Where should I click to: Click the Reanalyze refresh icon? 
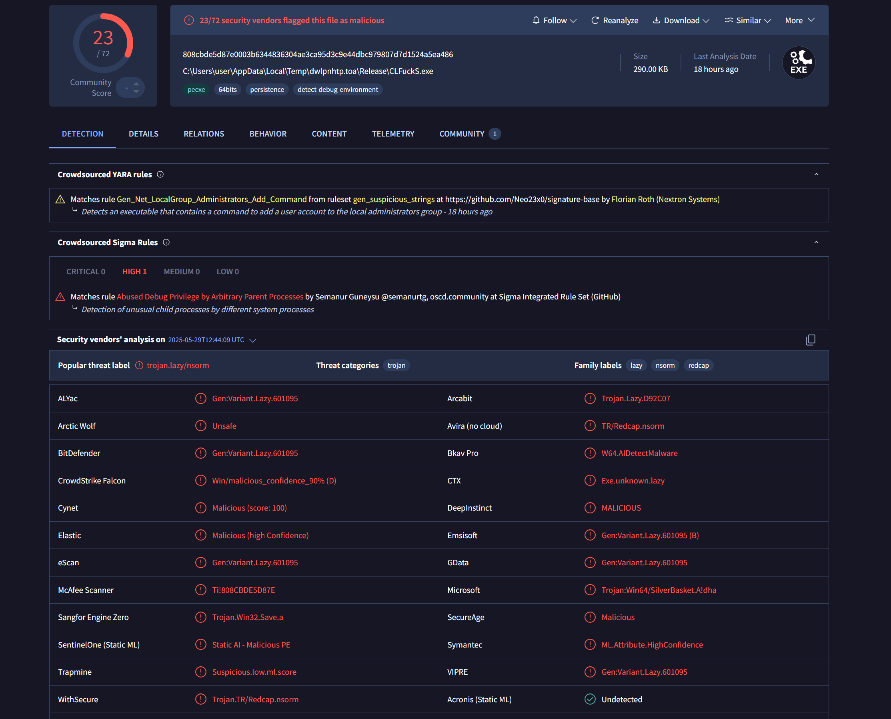tap(596, 20)
